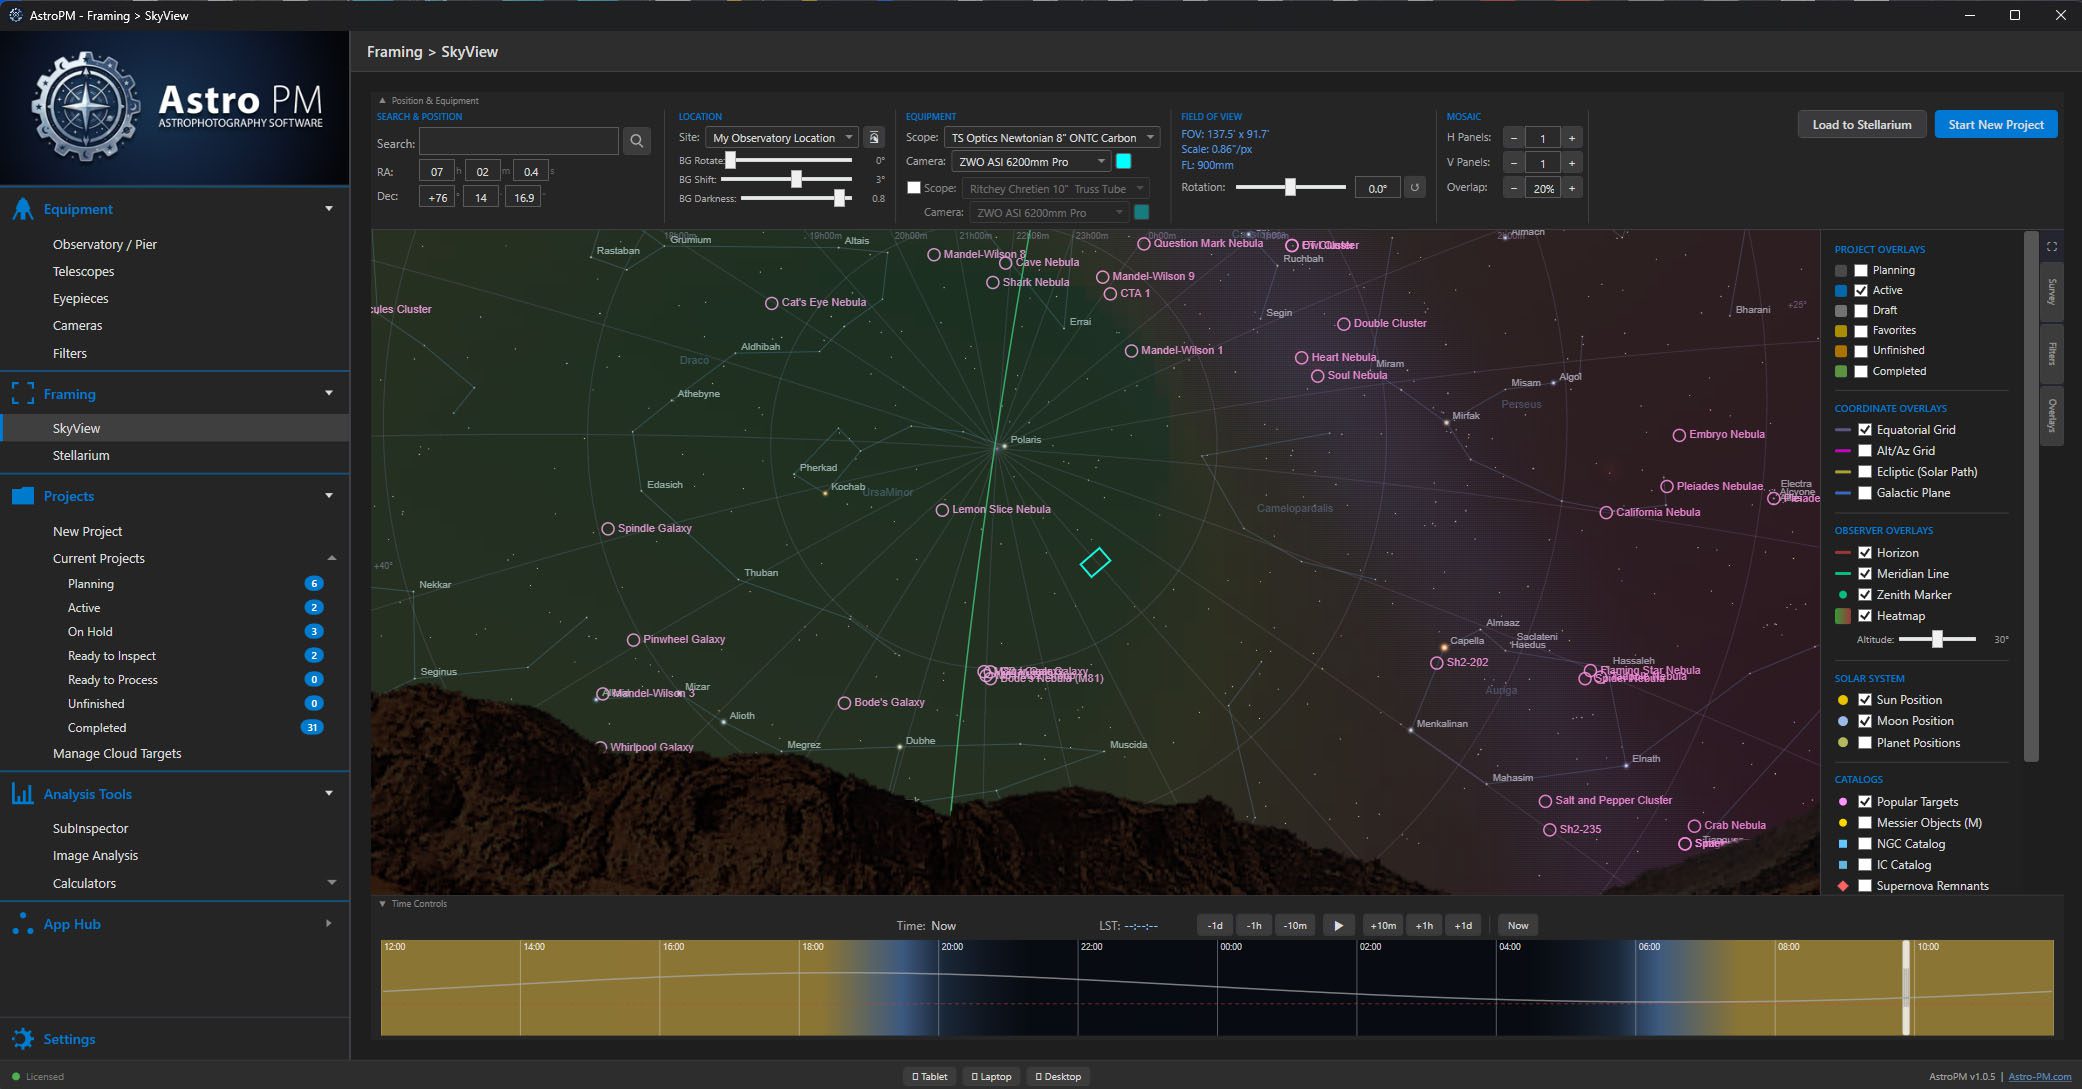Enable the Alt/Az Grid checkbox
Screen dimensions: 2082x1089
pos(1865,451)
